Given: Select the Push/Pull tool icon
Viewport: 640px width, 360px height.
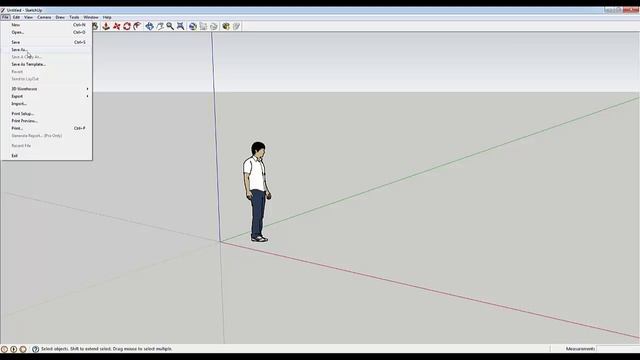Looking at the screenshot, I should pos(106,27).
